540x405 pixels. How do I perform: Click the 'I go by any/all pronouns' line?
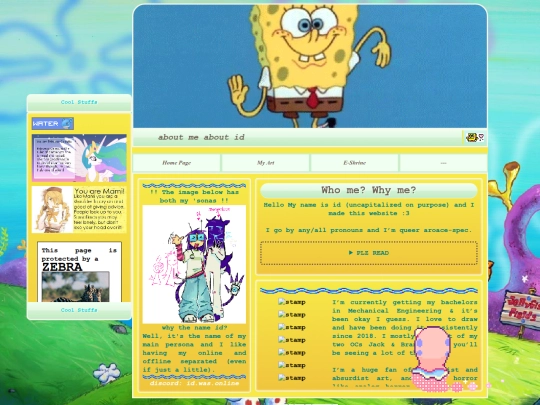pyautogui.click(x=369, y=230)
